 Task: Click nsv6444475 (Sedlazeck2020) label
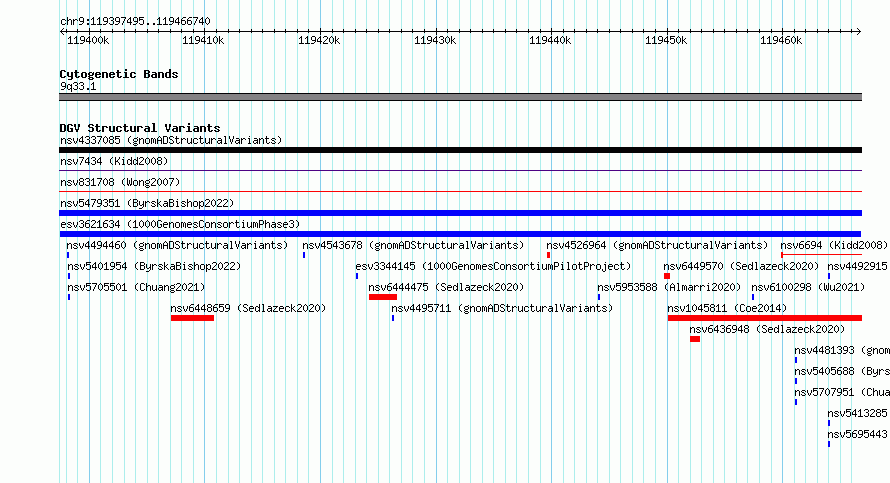coord(446,287)
